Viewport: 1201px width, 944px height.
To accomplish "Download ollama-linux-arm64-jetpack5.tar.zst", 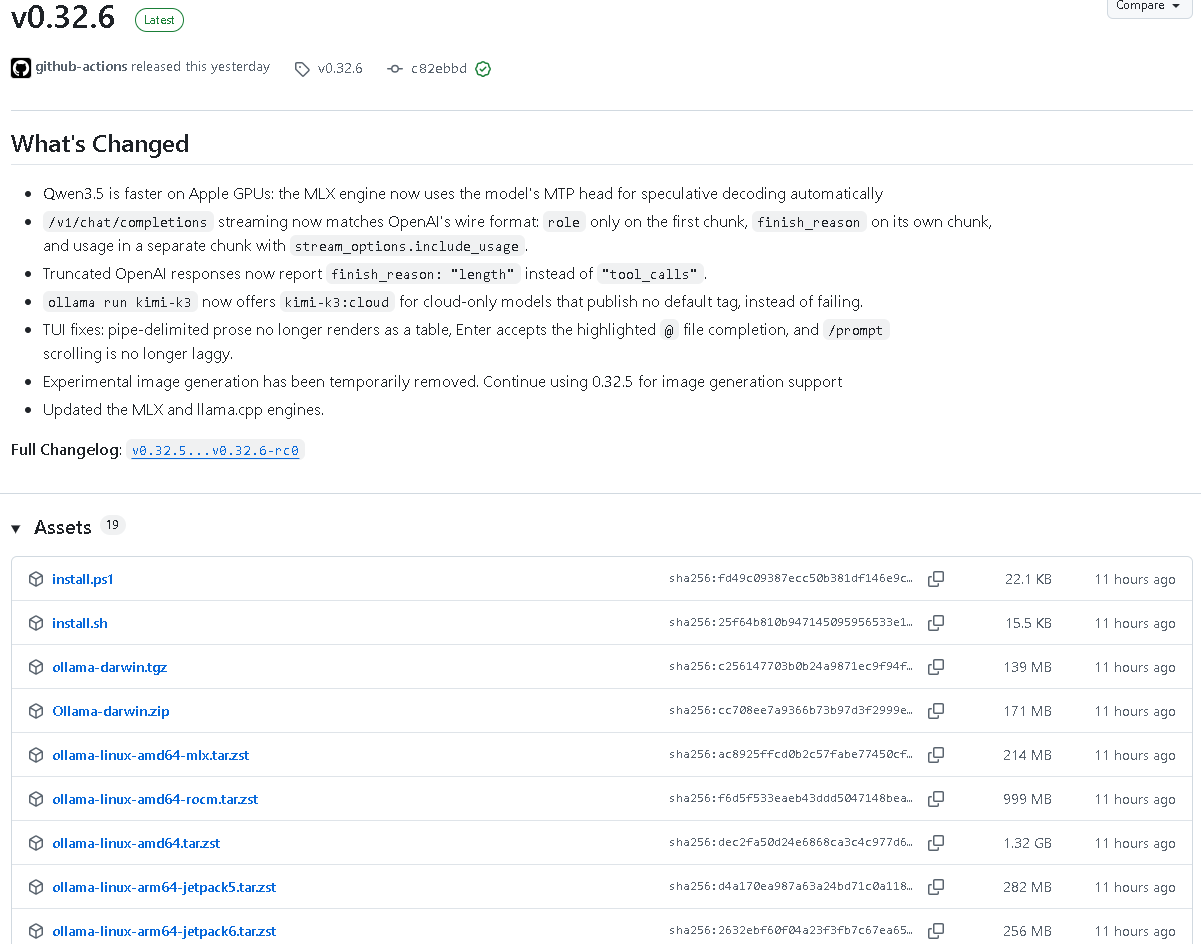I will tap(164, 887).
